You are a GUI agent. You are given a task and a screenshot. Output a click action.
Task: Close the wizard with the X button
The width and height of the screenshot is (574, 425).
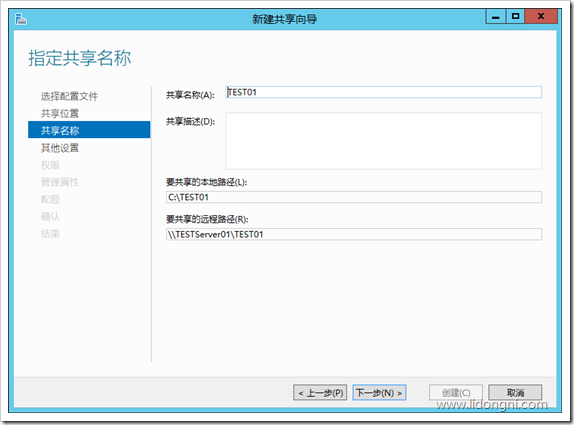tap(541, 16)
